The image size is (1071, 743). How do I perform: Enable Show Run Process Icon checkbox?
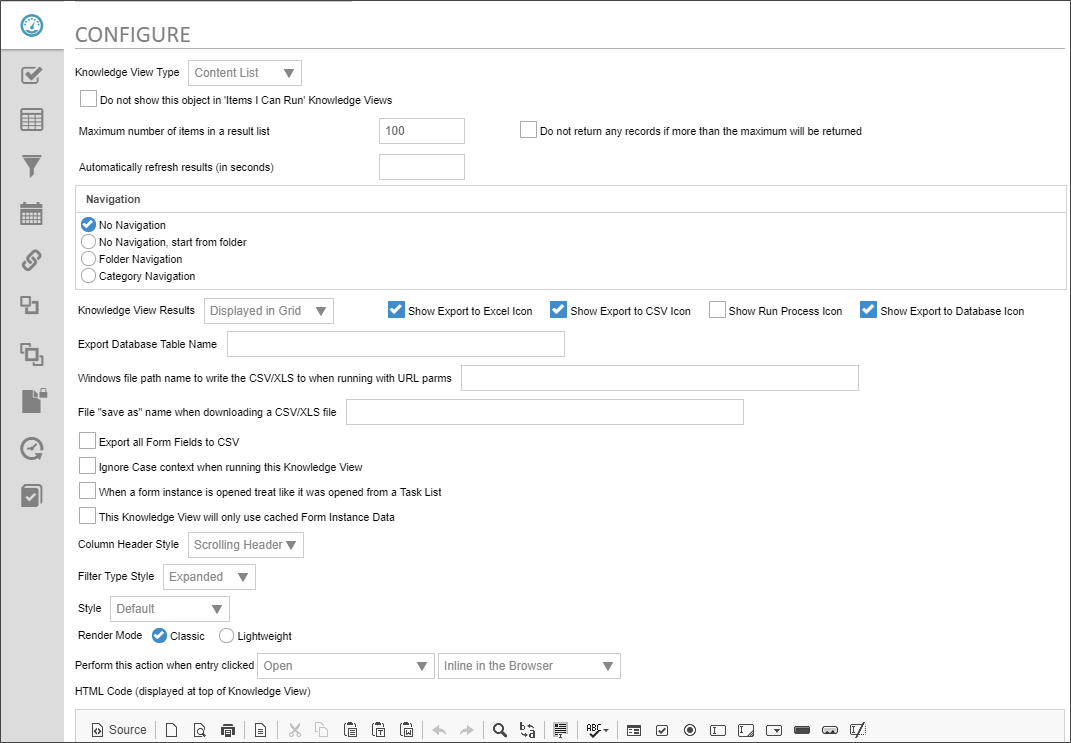tap(717, 310)
